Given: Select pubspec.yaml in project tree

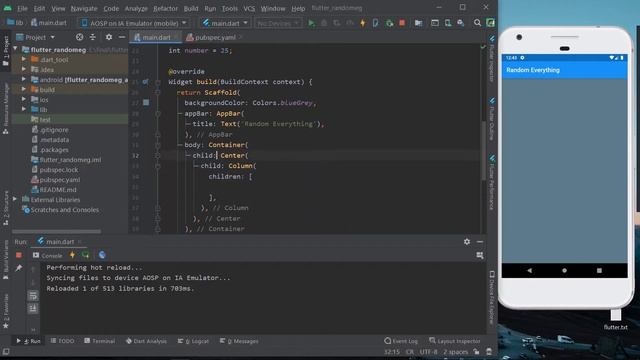Looking at the screenshot, I should click(x=60, y=180).
